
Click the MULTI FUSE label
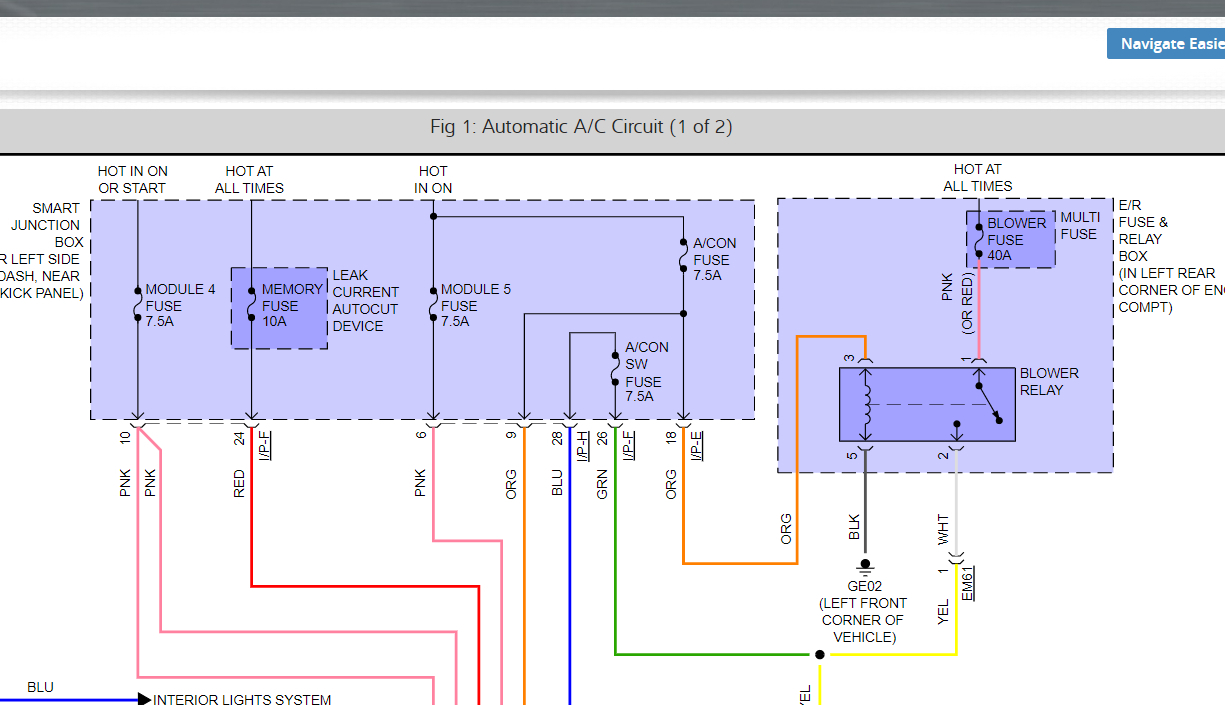click(1078, 226)
